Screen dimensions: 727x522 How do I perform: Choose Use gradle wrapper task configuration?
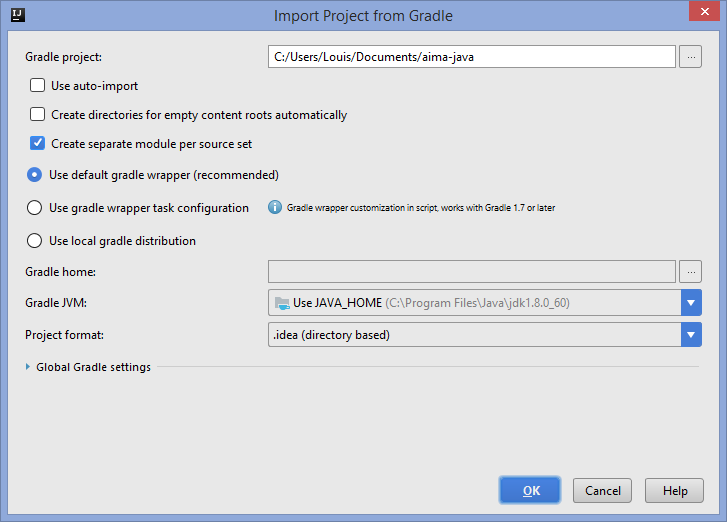35,208
